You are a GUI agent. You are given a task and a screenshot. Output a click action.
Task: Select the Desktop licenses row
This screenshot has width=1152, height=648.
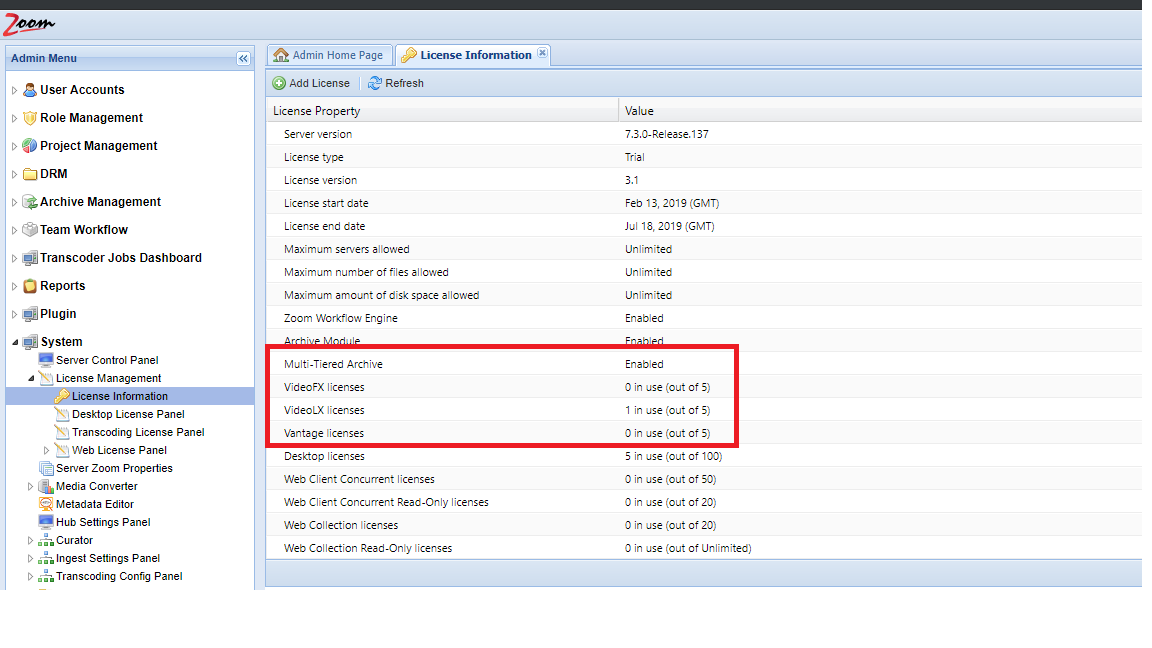[704, 456]
